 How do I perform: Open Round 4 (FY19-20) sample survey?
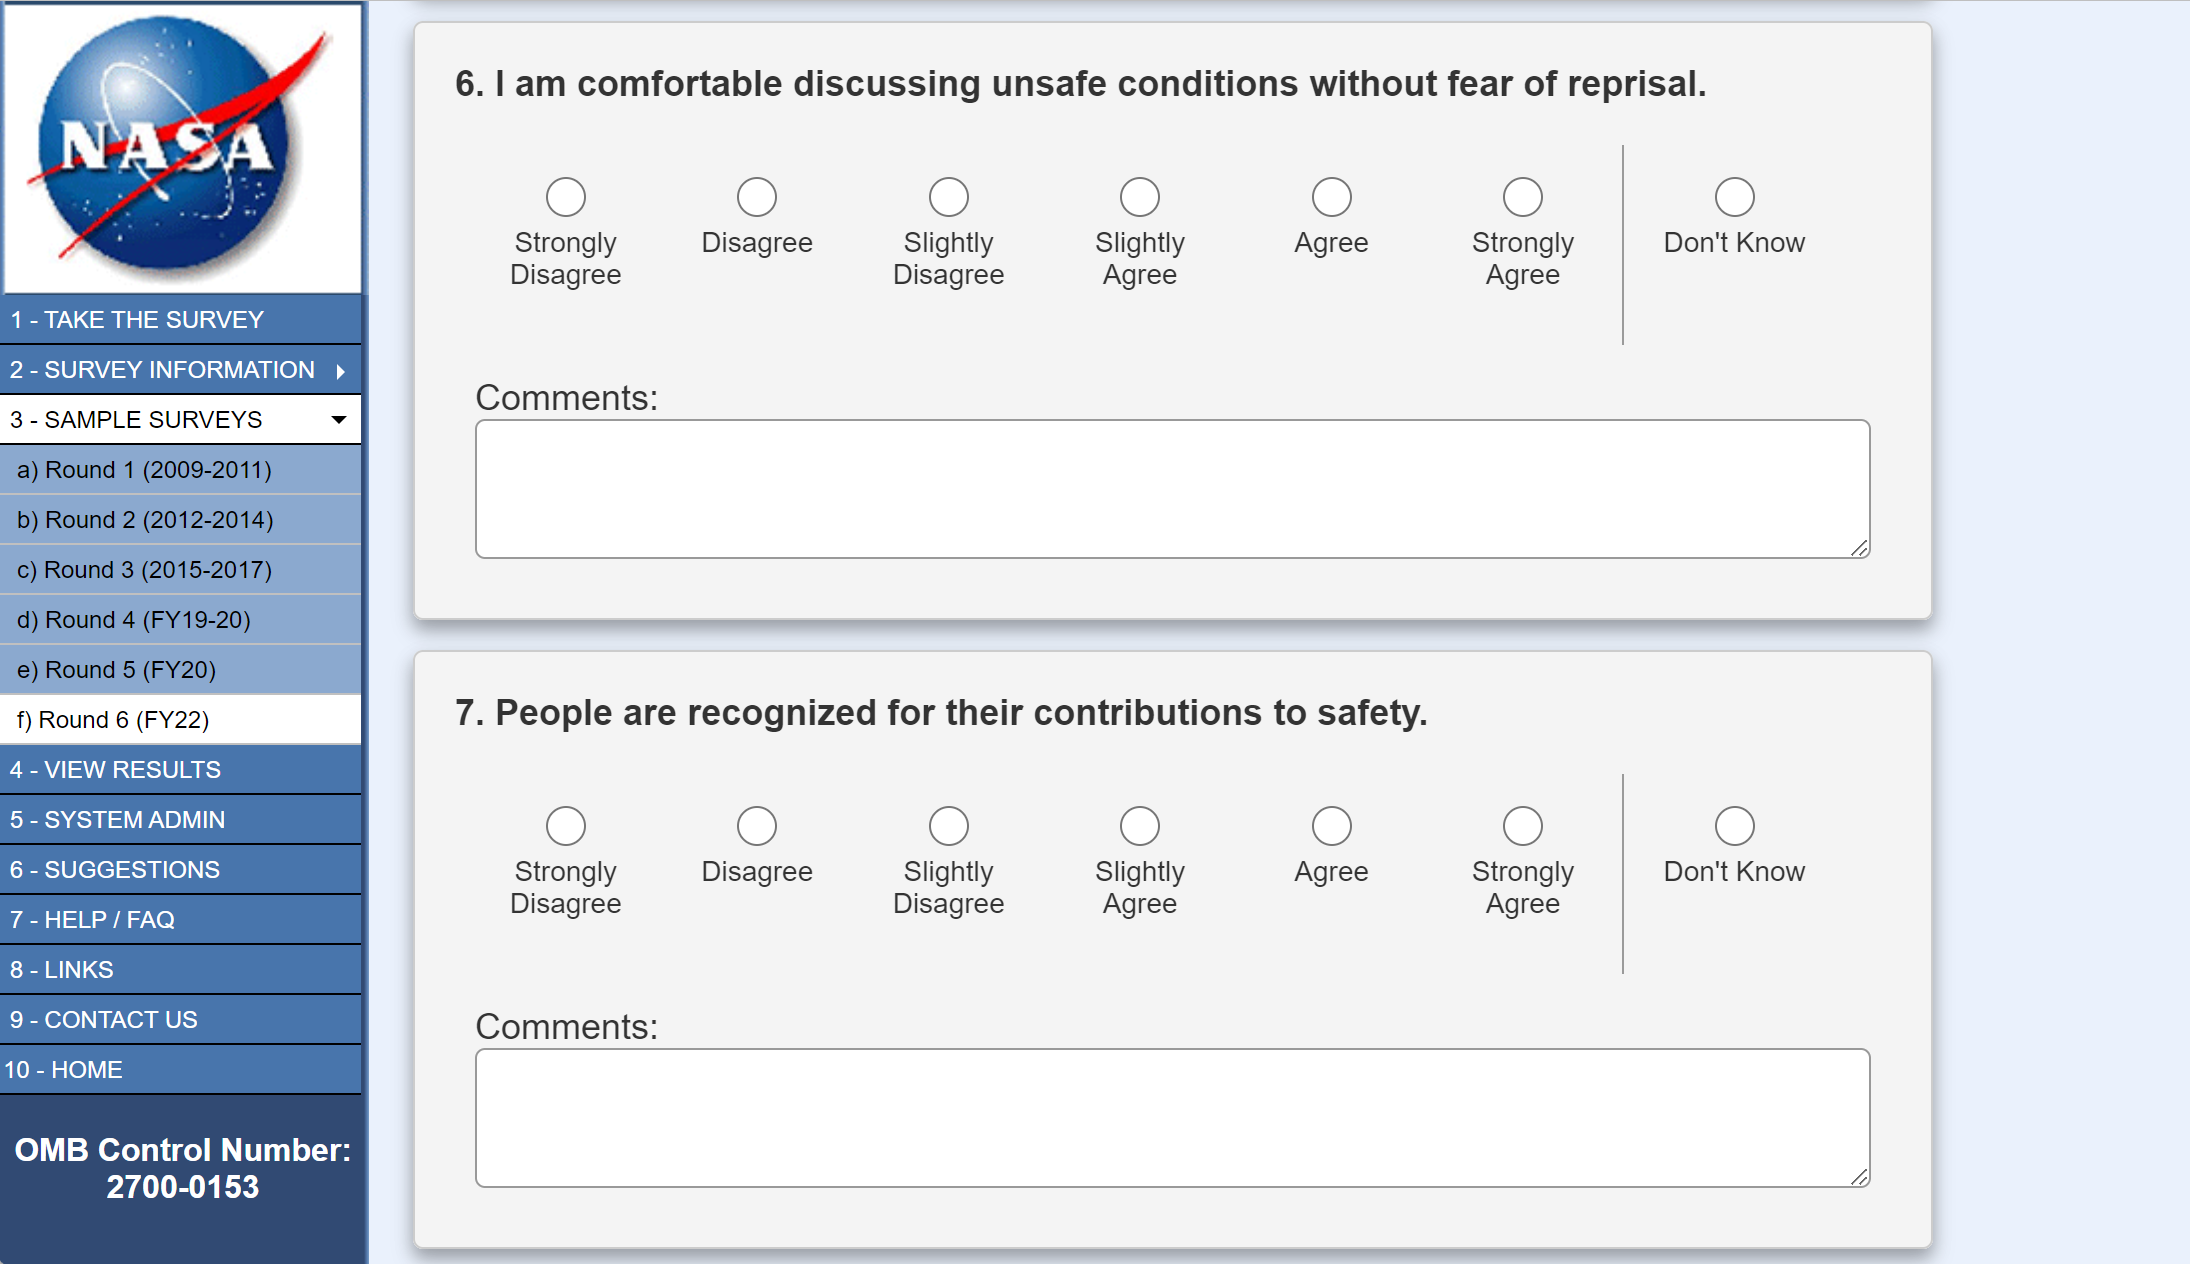134,620
